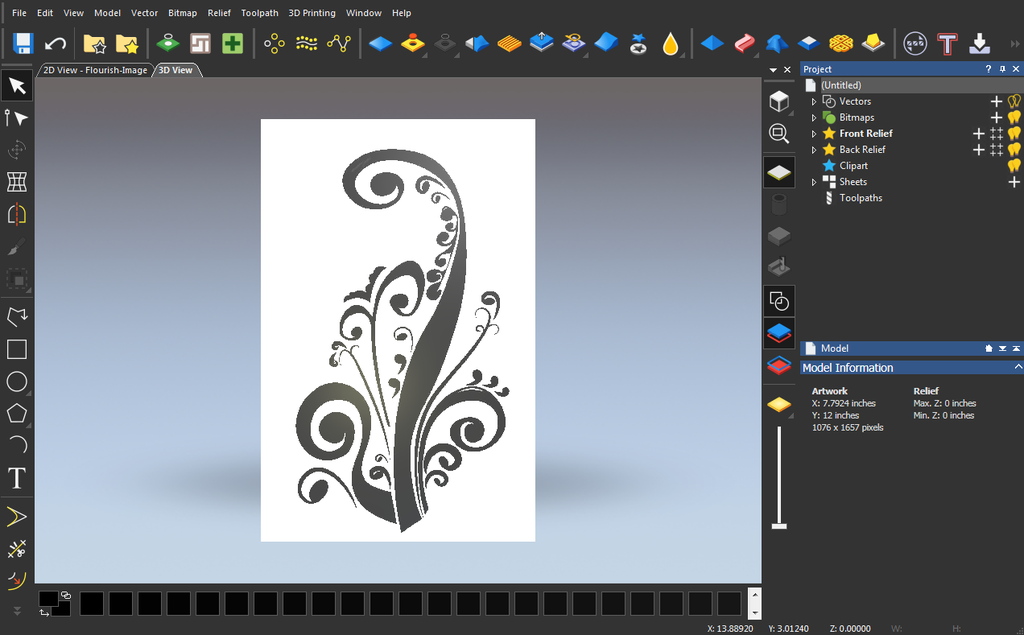Toggle the Front Relief visibility lightbulb
The image size is (1024, 635).
click(1013, 133)
